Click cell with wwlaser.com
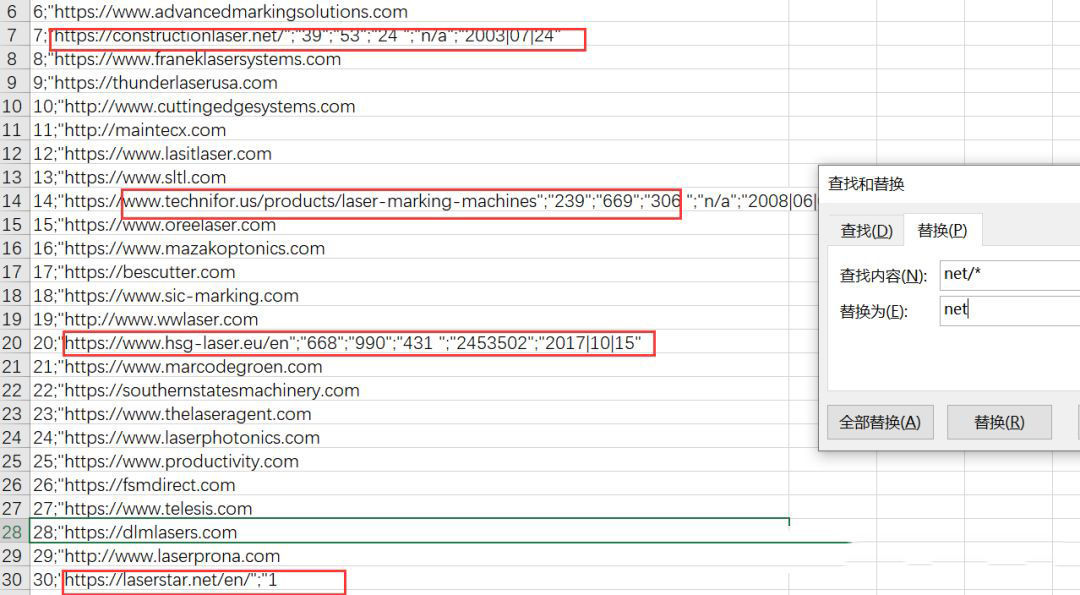Image resolution: width=1080 pixels, height=595 pixels. pos(410,319)
